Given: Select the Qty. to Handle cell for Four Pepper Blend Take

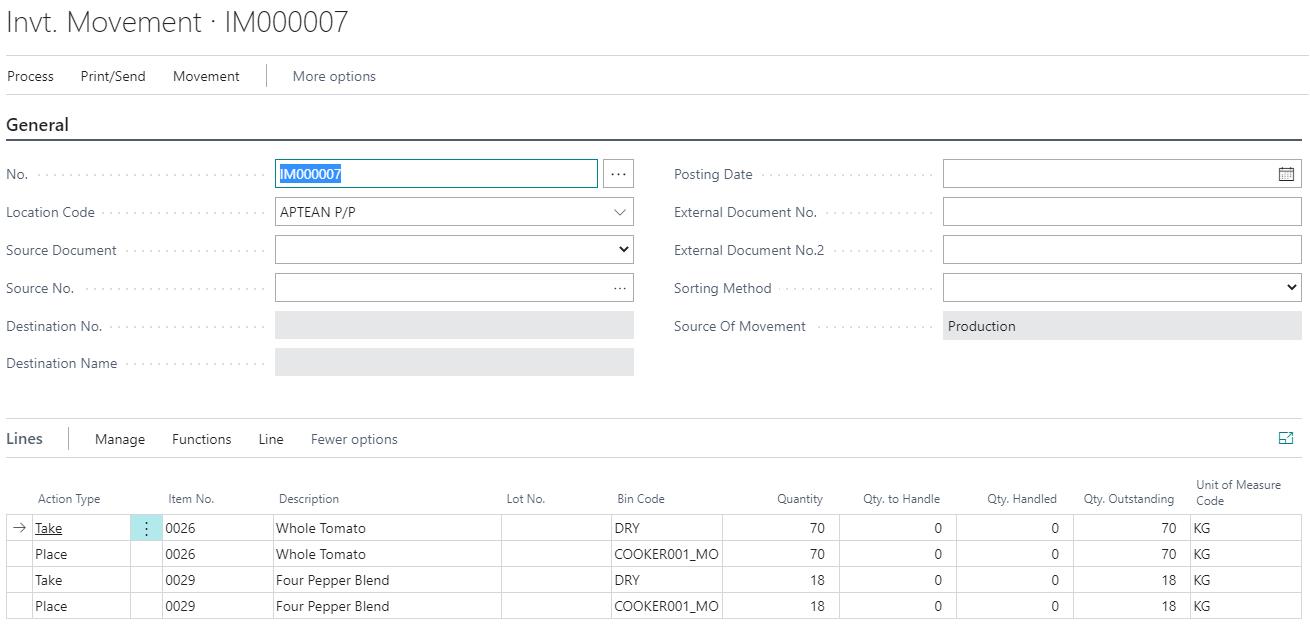Looking at the screenshot, I should point(897,580).
